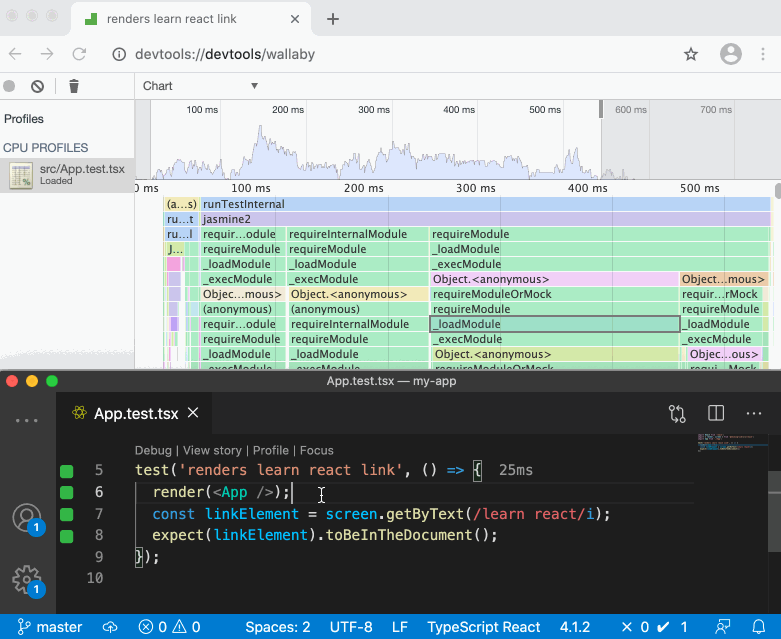Click the Profile code lens link
This screenshot has height=639, width=781.
[270, 450]
